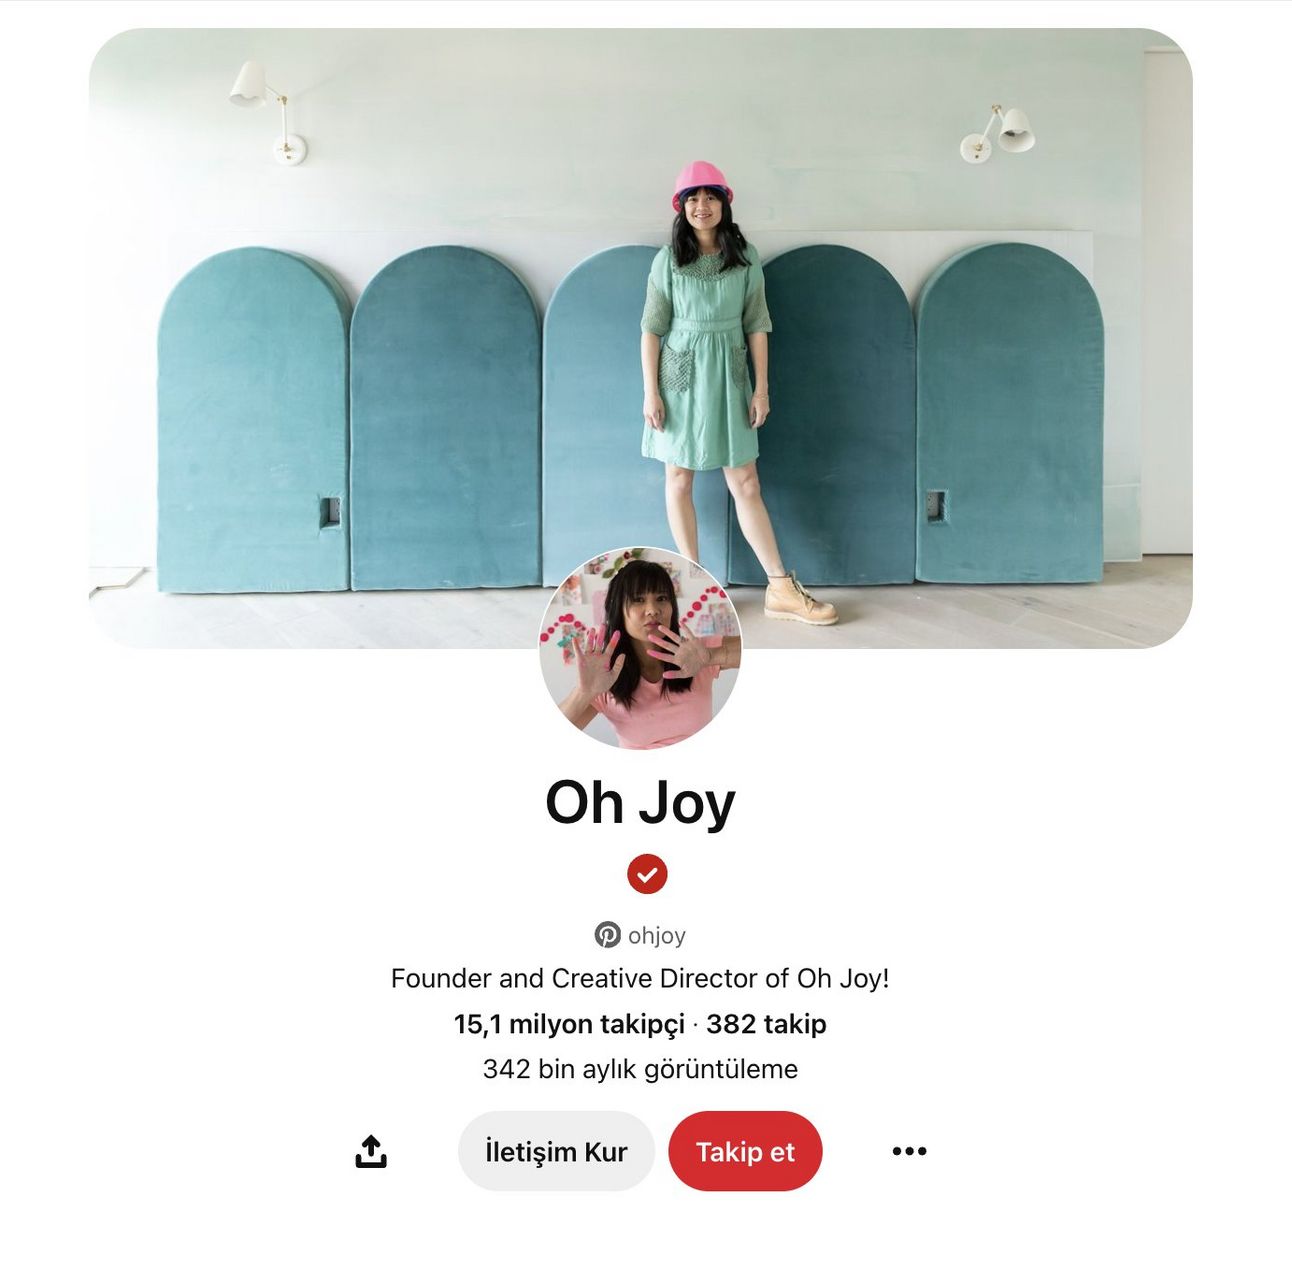
Task: Click the ohjoy username handle
Action: coord(657,935)
